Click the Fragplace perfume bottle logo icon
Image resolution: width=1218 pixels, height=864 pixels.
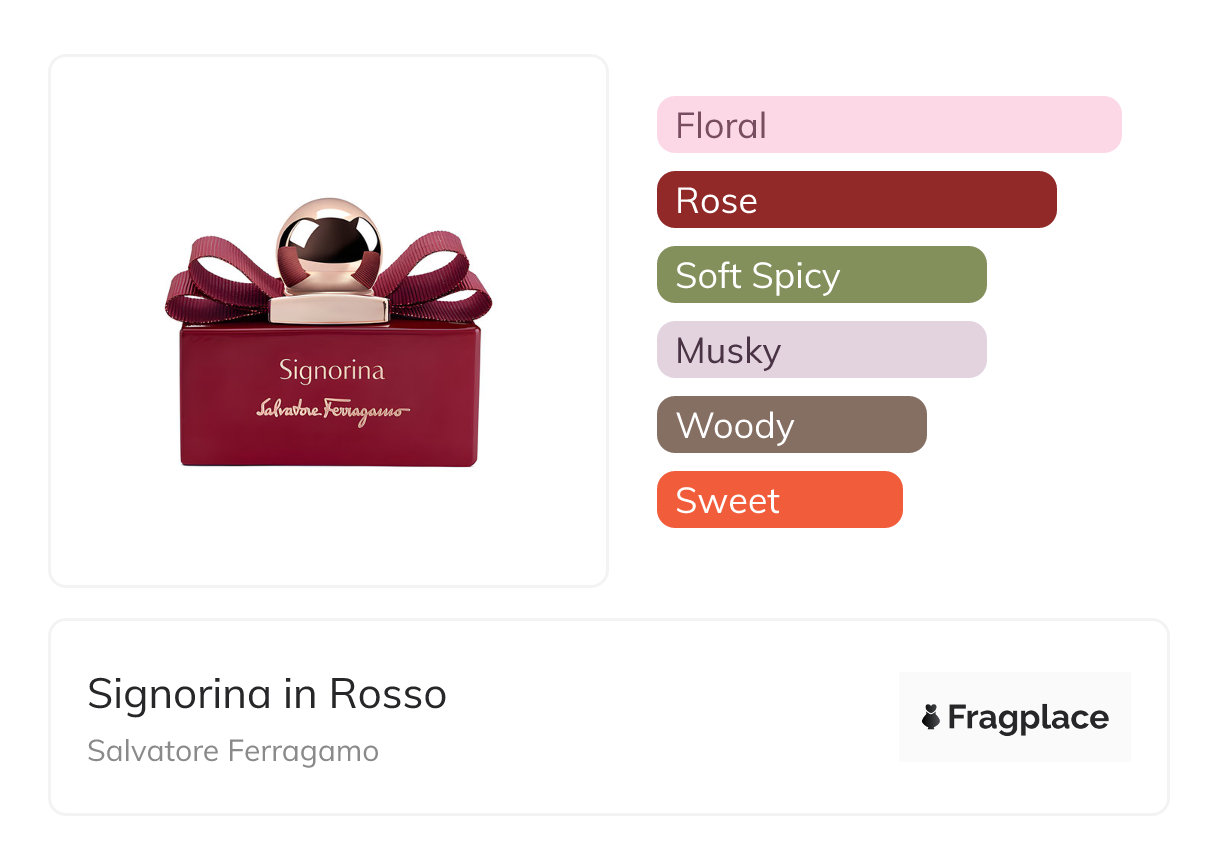pos(931,717)
